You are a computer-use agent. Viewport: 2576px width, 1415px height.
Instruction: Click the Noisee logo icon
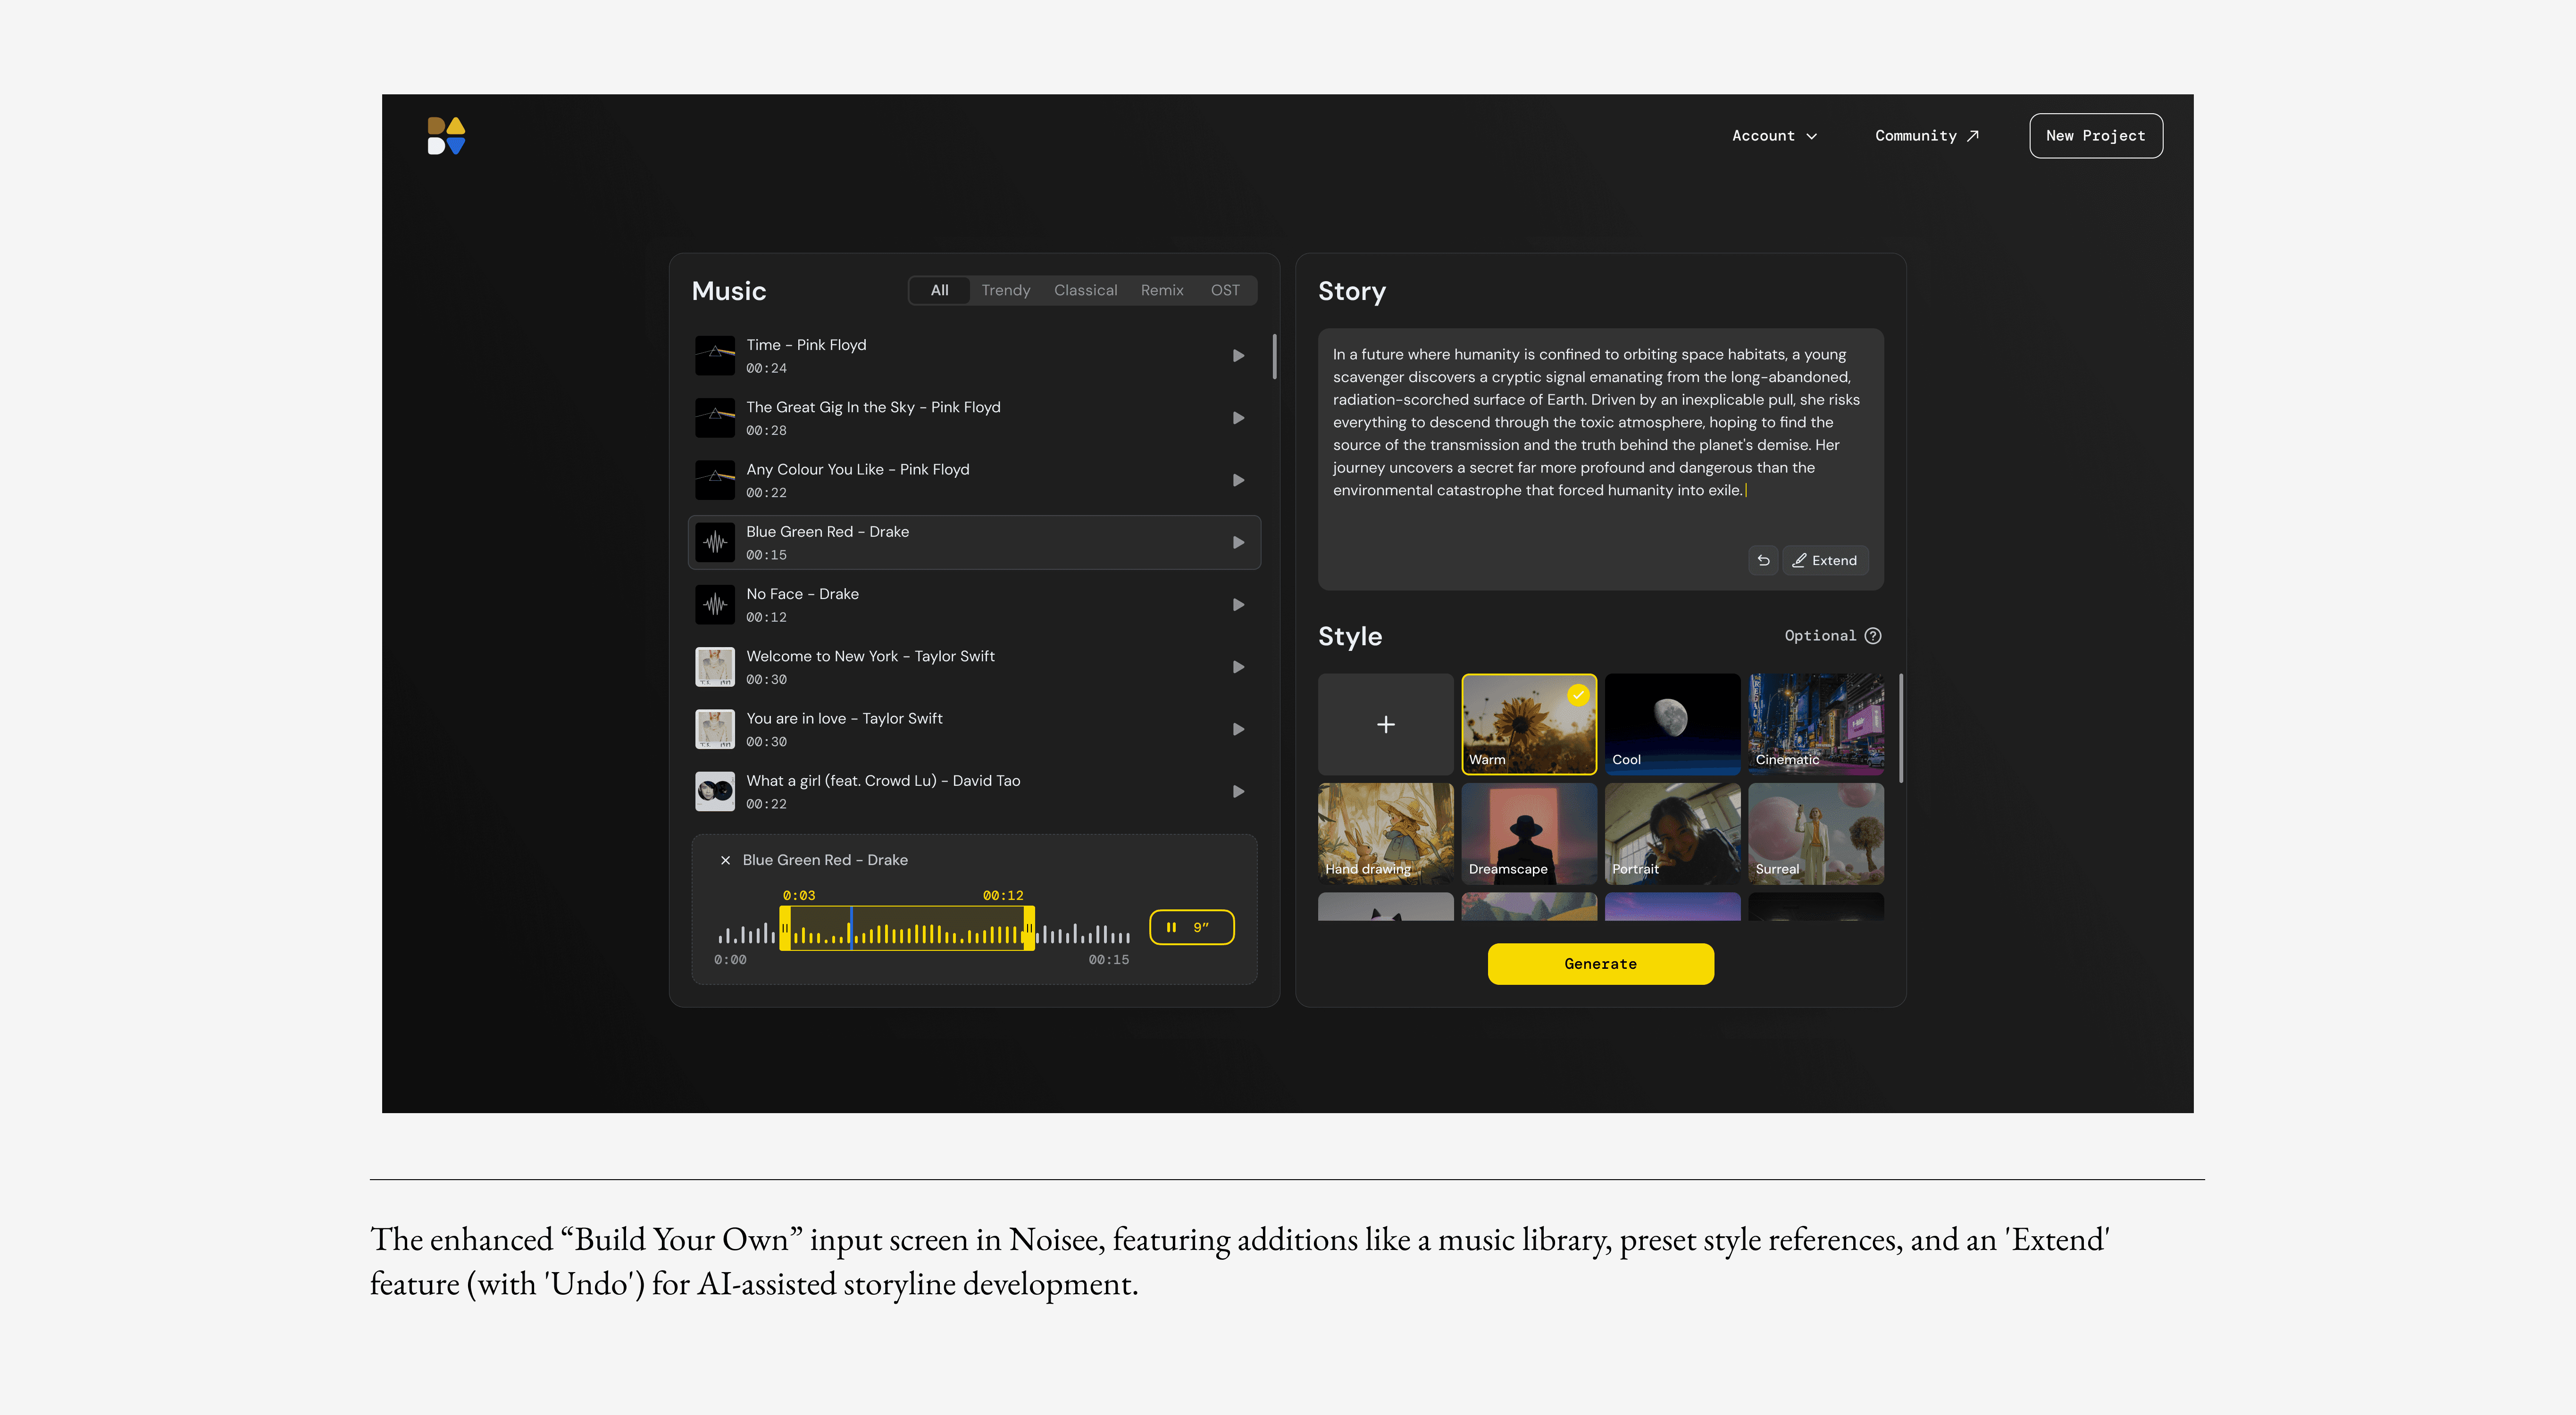(x=446, y=136)
